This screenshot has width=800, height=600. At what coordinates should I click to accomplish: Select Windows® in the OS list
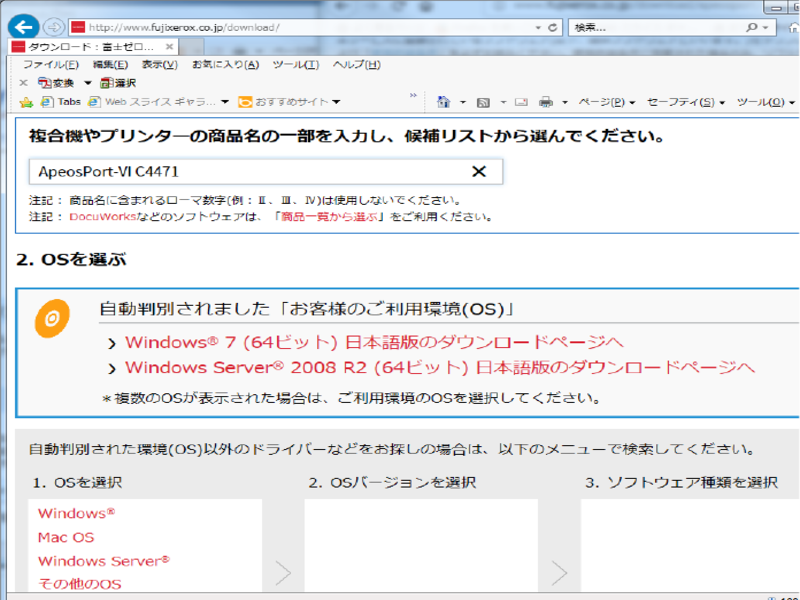(77, 513)
